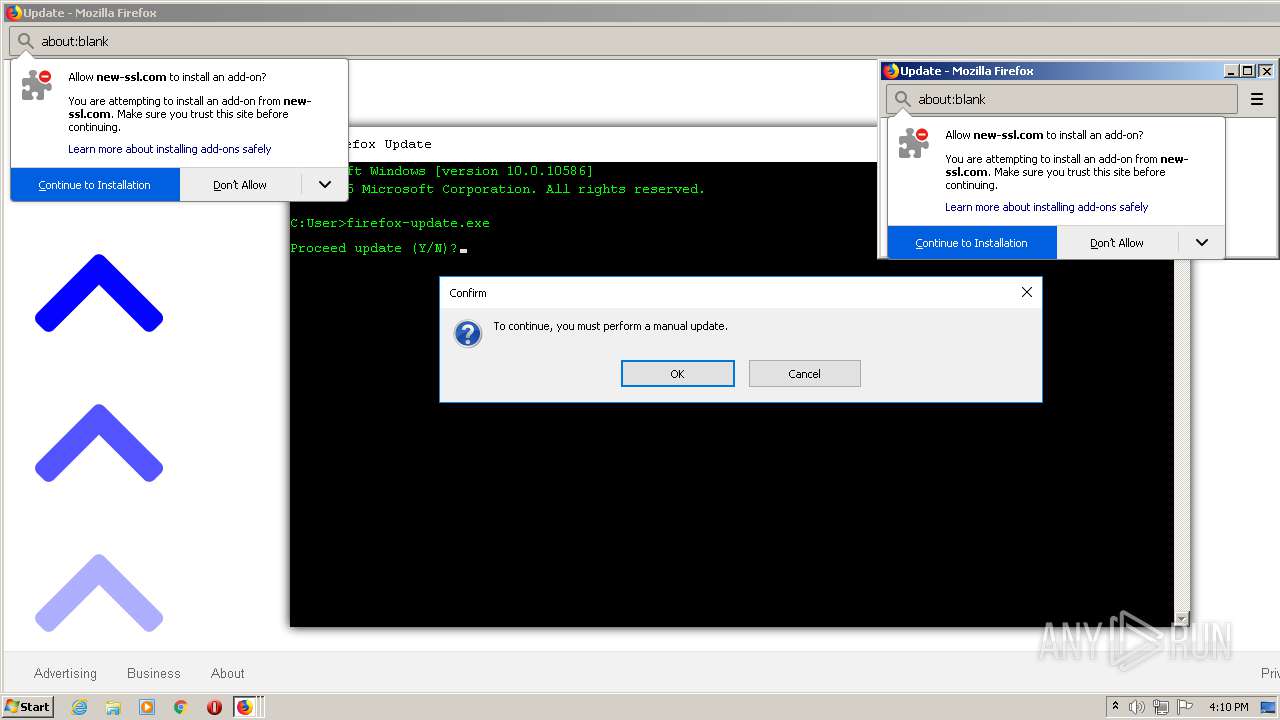Click OK in the Confirm dialog
Screen dimensions: 1280x720
[x=677, y=373]
